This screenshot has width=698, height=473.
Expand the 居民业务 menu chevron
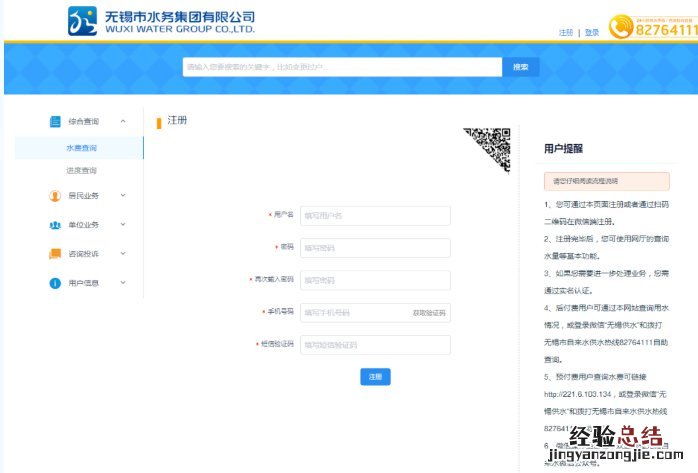click(x=123, y=196)
